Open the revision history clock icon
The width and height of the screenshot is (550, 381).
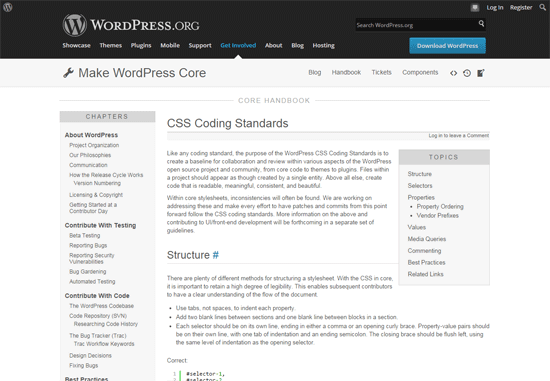[x=467, y=73]
